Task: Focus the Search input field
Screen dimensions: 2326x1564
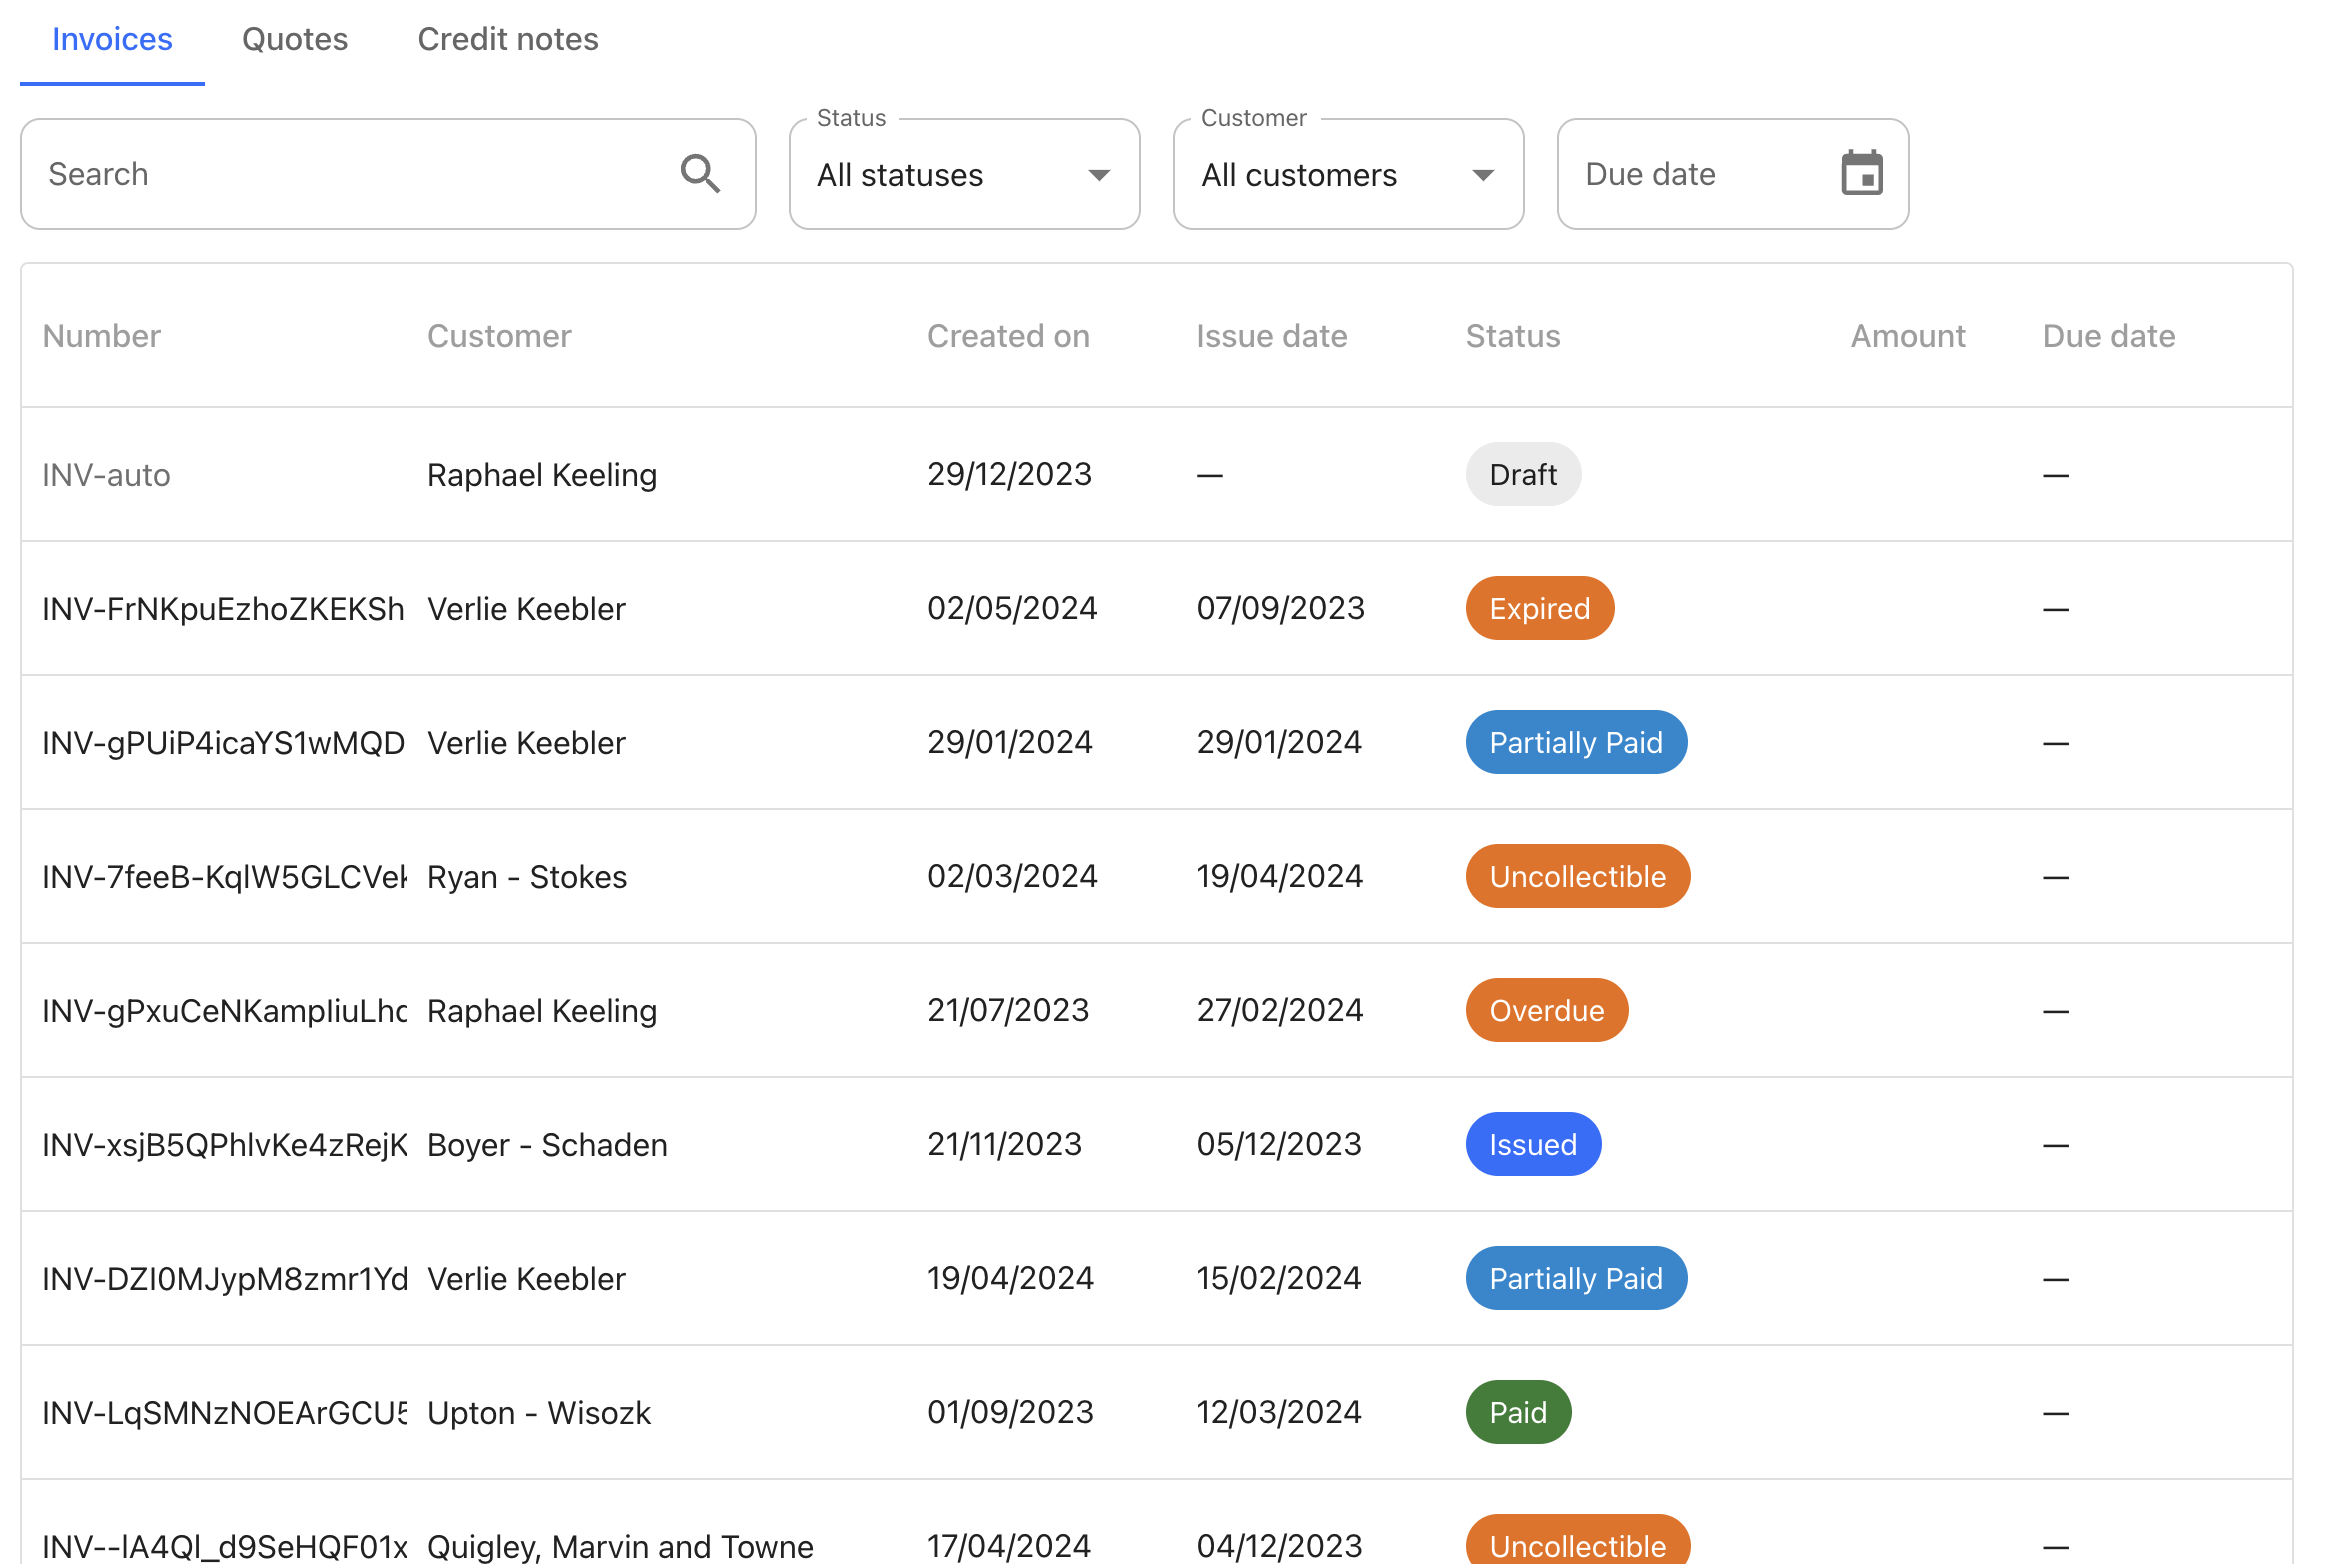Action: click(388, 174)
